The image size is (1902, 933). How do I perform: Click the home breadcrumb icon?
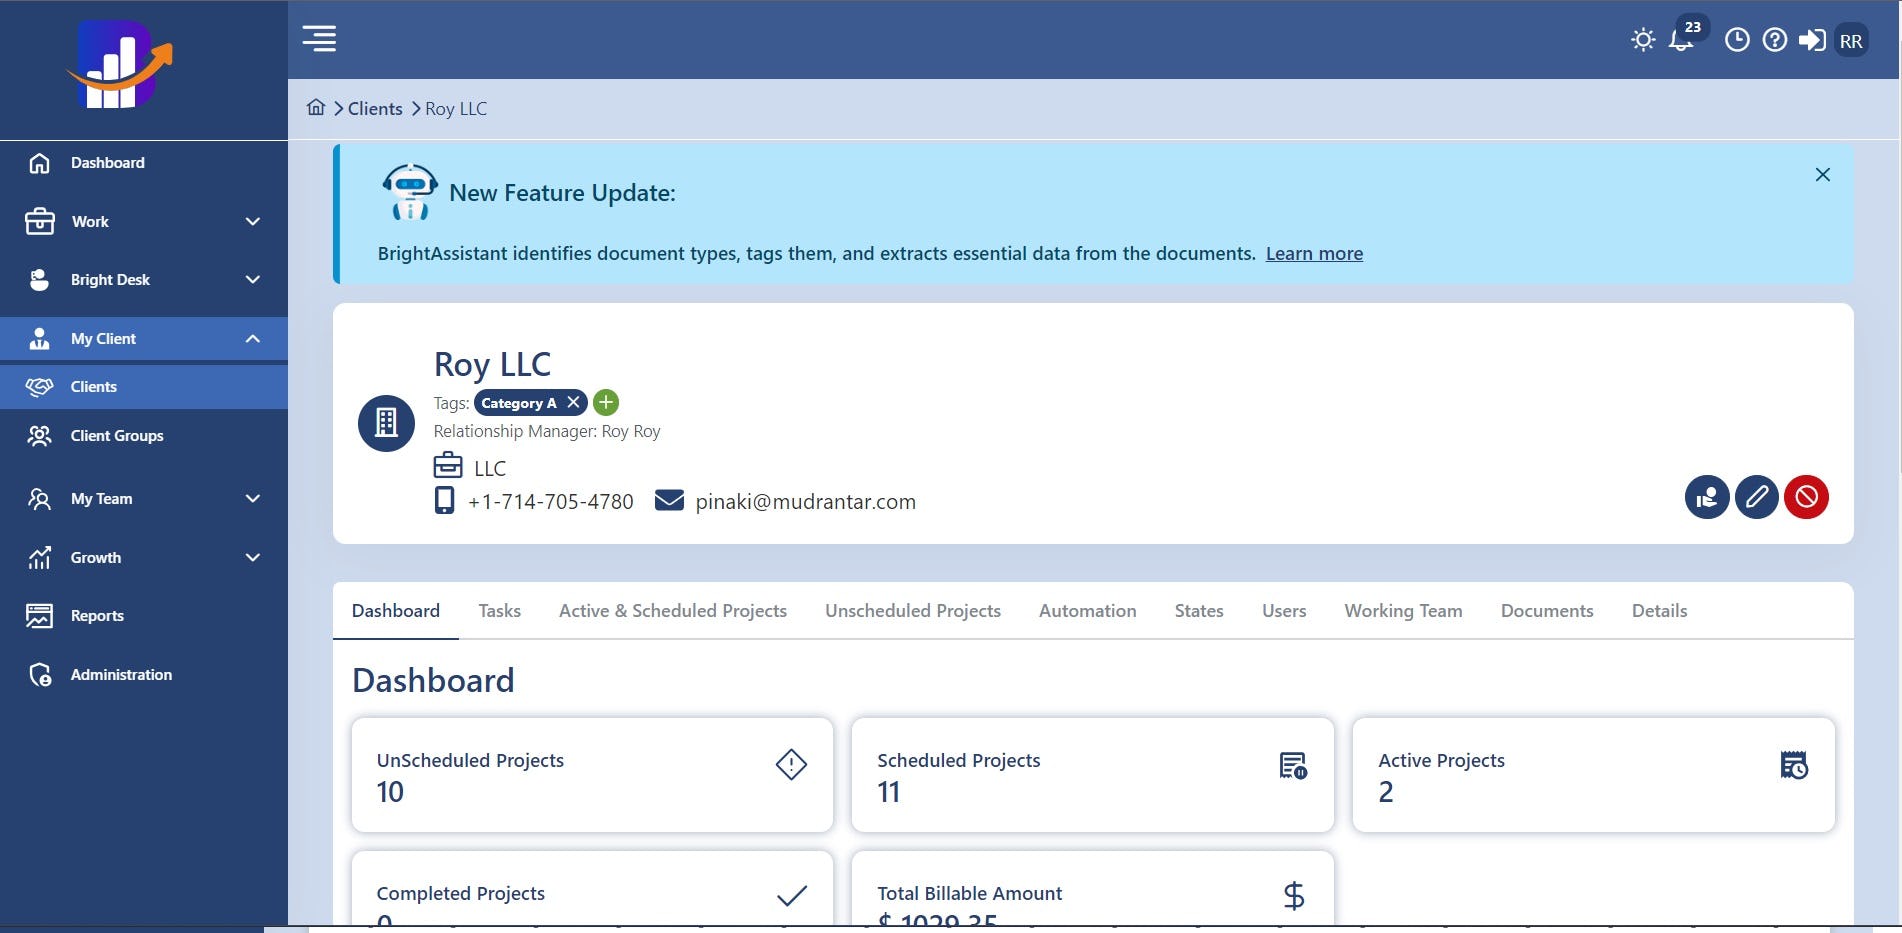point(316,107)
